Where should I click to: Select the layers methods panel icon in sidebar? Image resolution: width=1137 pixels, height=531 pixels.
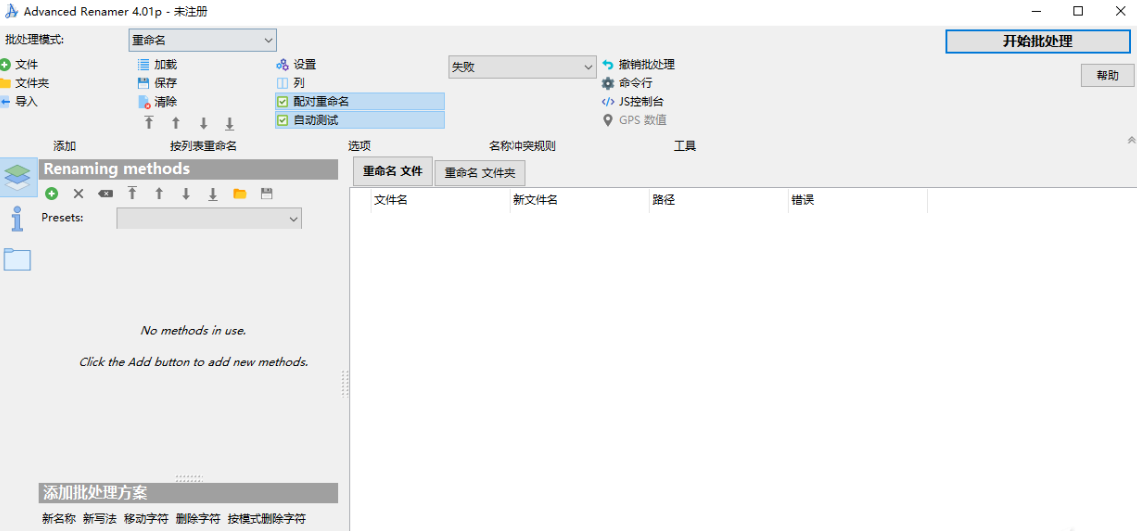point(18,178)
